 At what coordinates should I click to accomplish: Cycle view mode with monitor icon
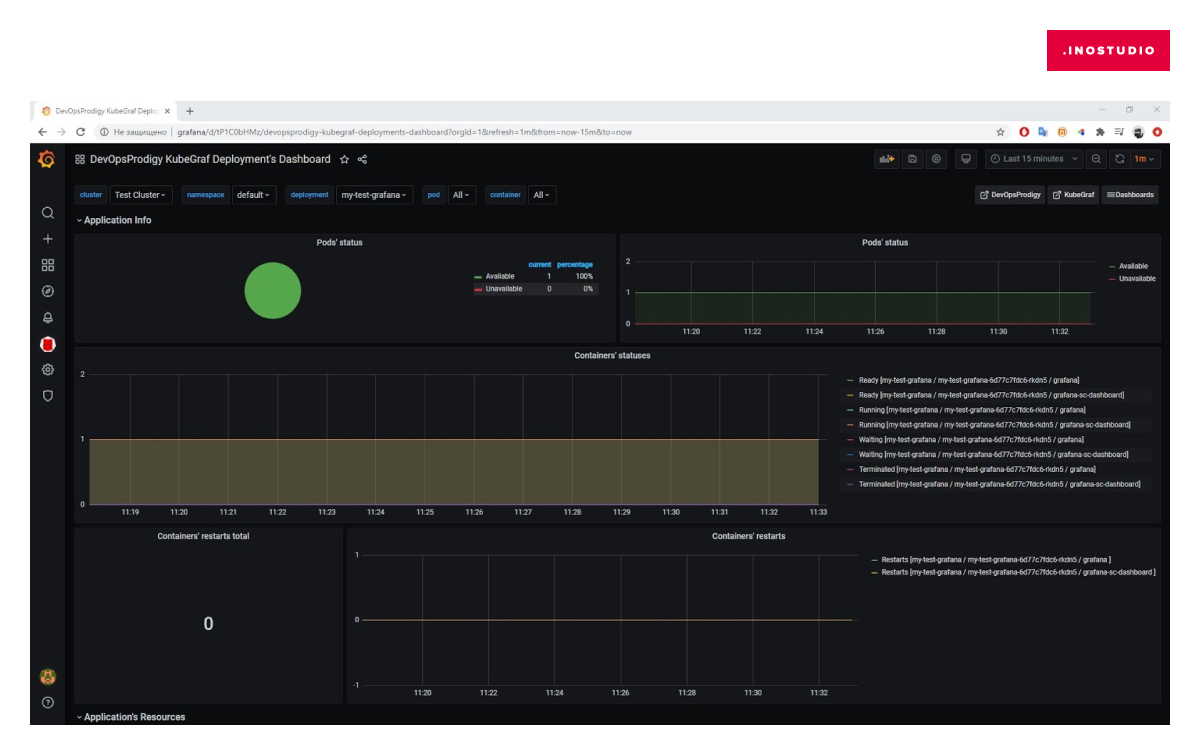(965, 159)
